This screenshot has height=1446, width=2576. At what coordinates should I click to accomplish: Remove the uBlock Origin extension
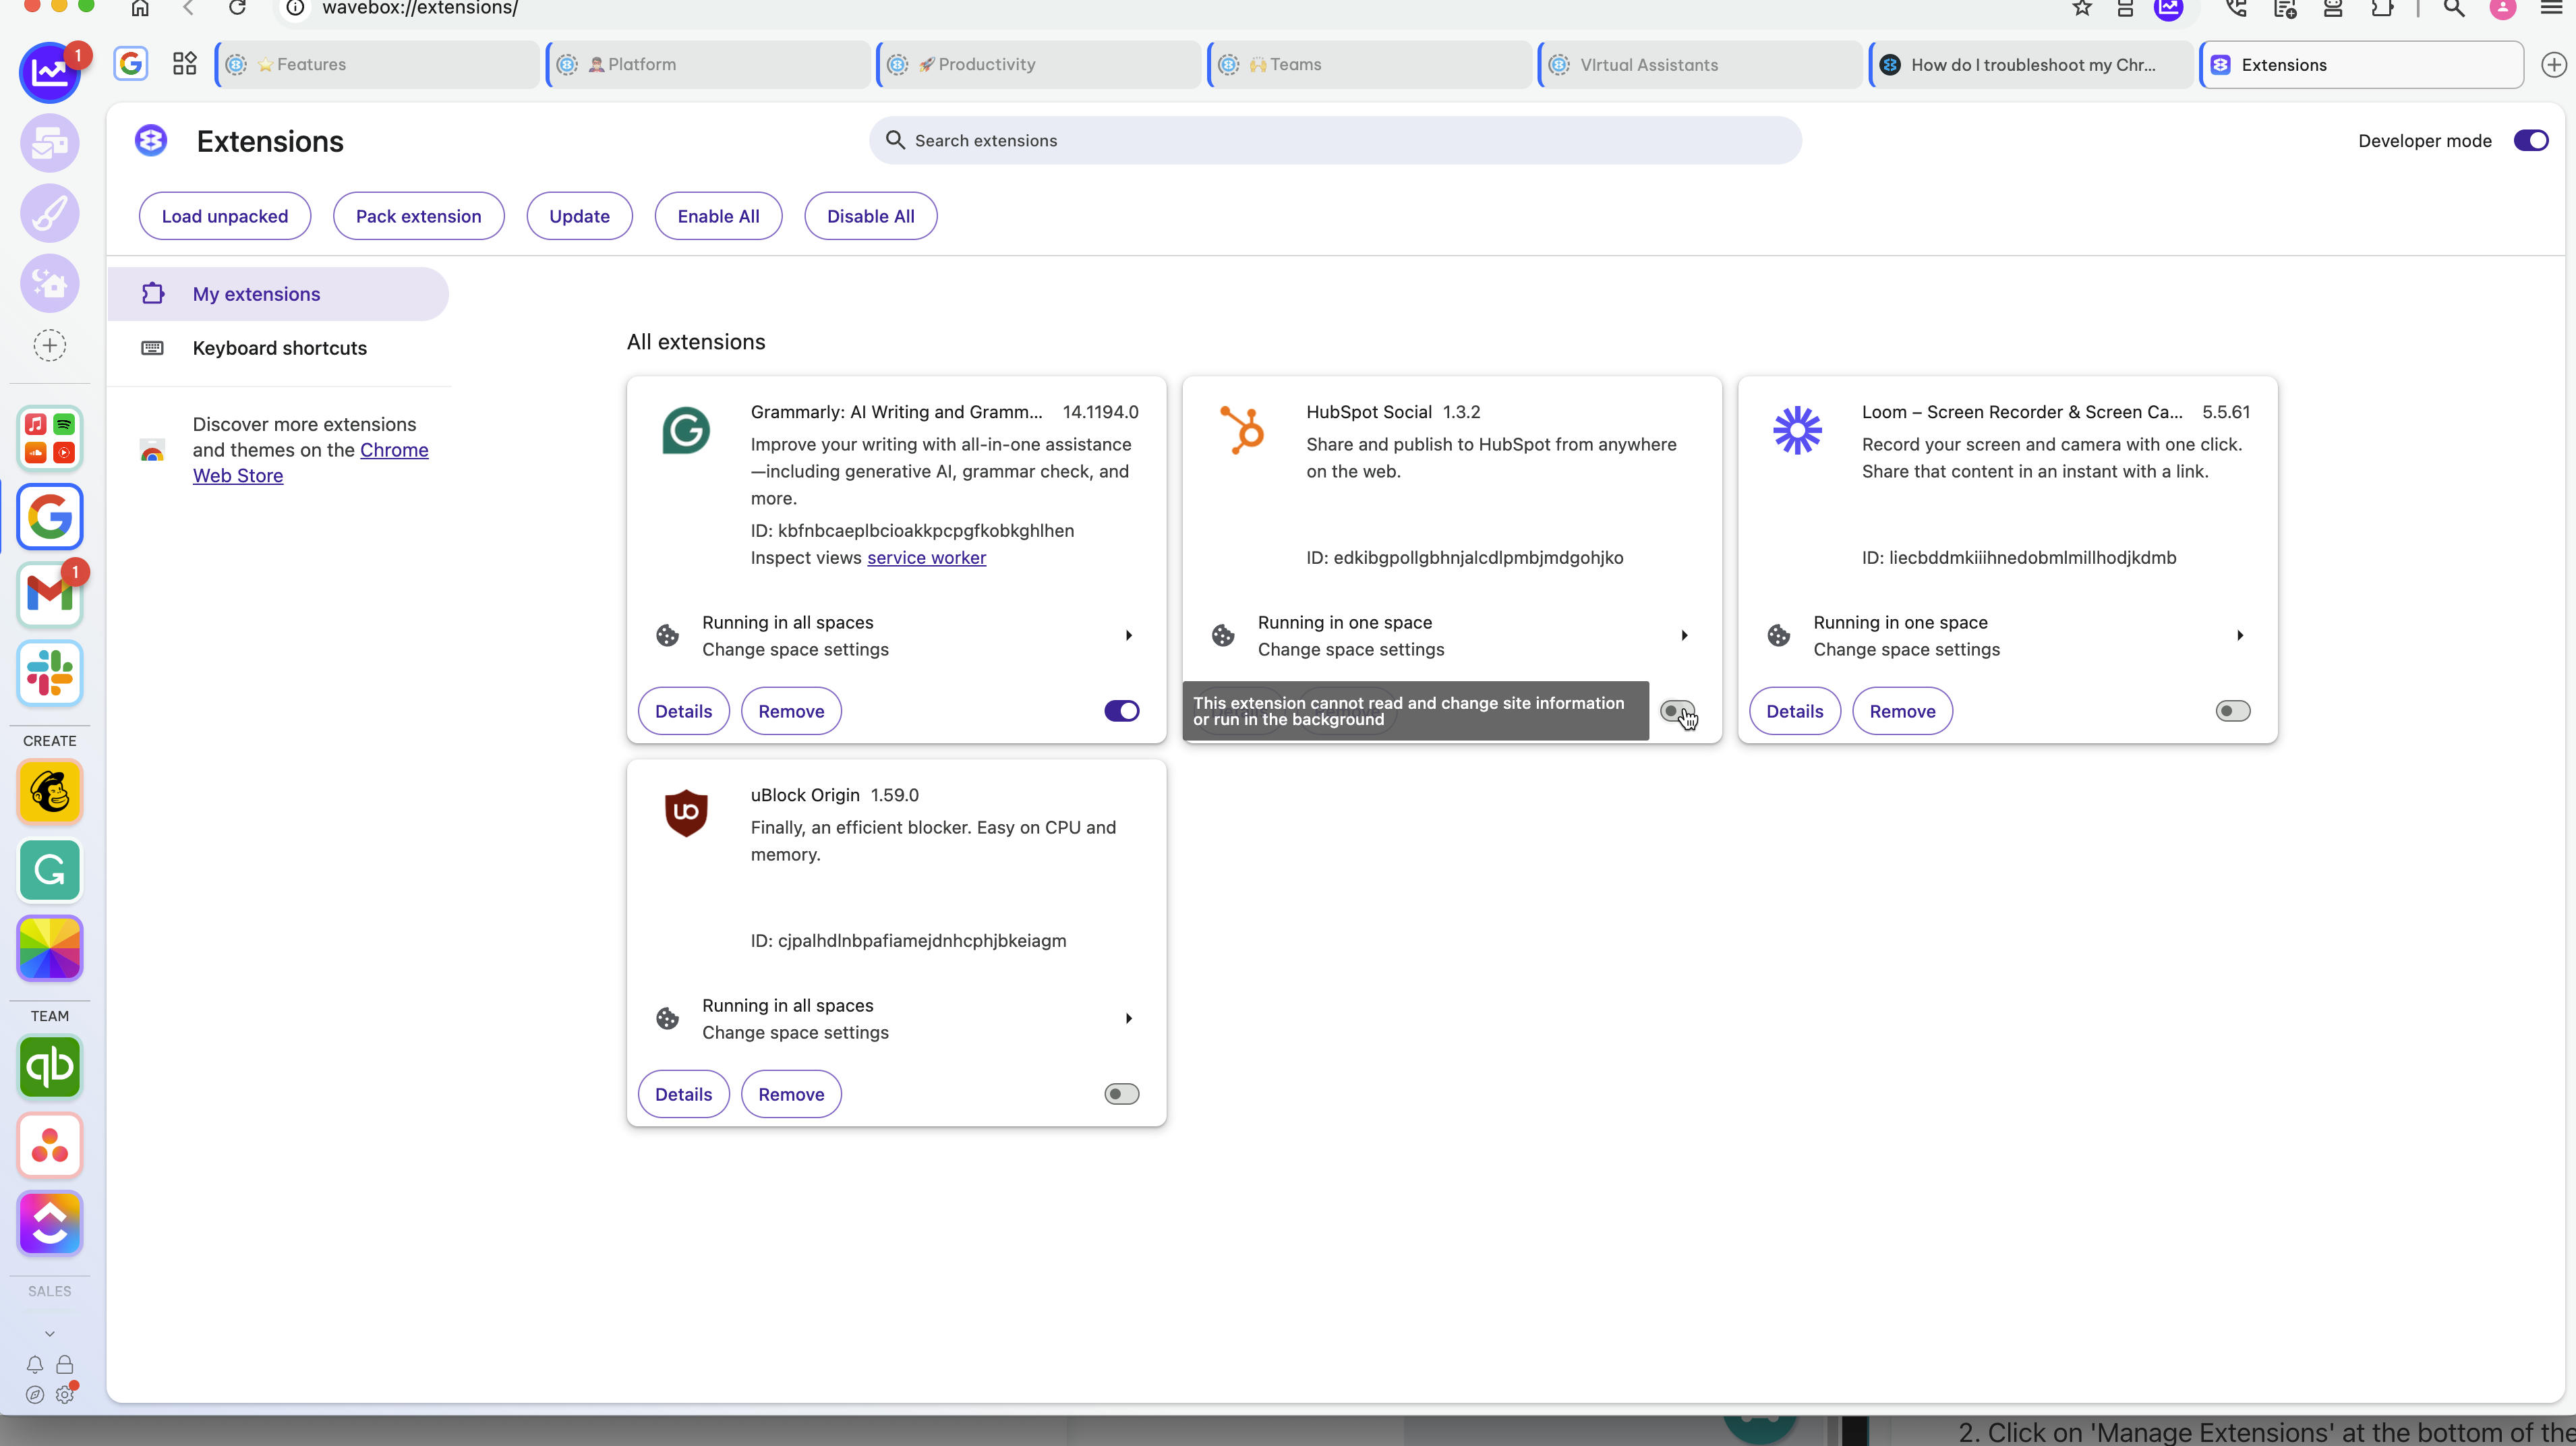click(x=791, y=1094)
